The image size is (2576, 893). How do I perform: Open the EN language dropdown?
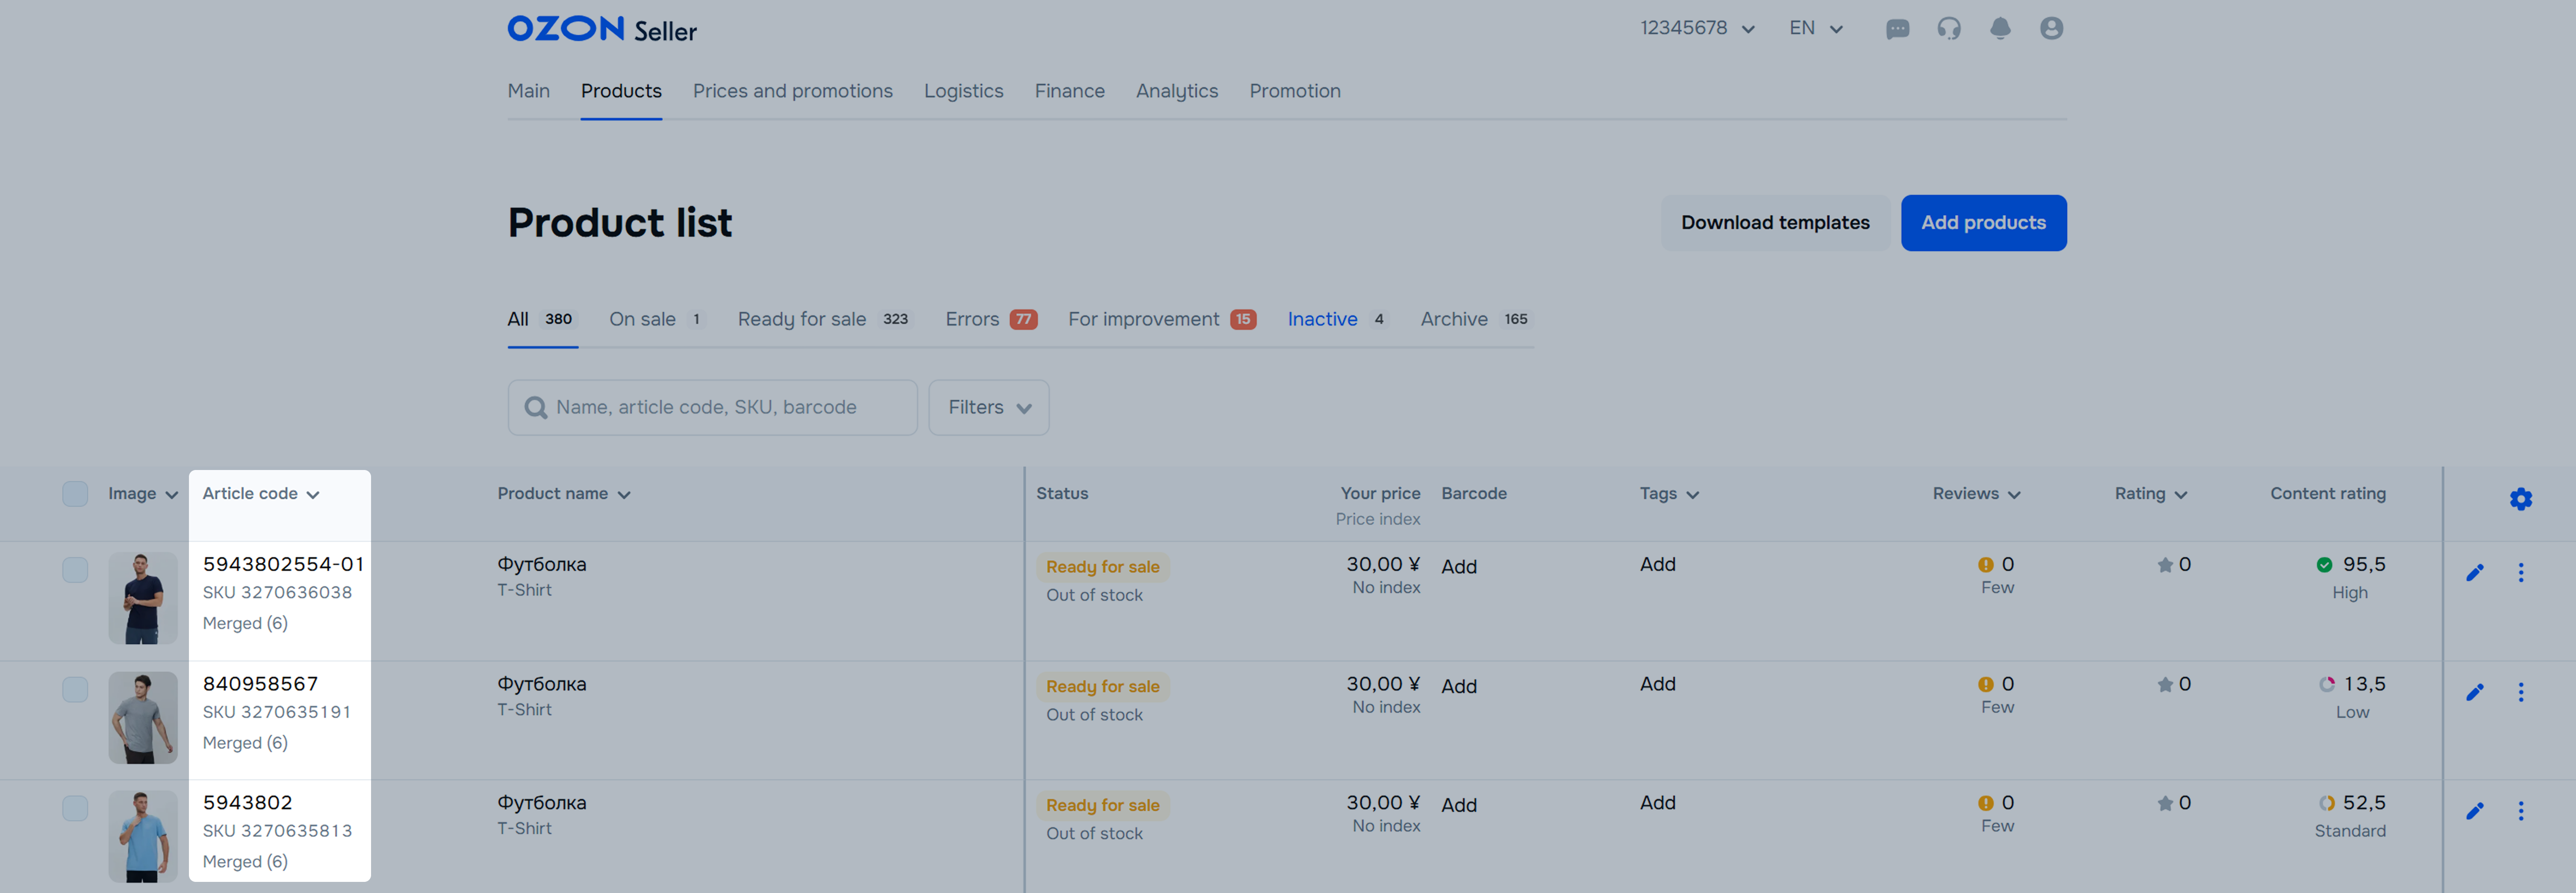[x=1815, y=29]
